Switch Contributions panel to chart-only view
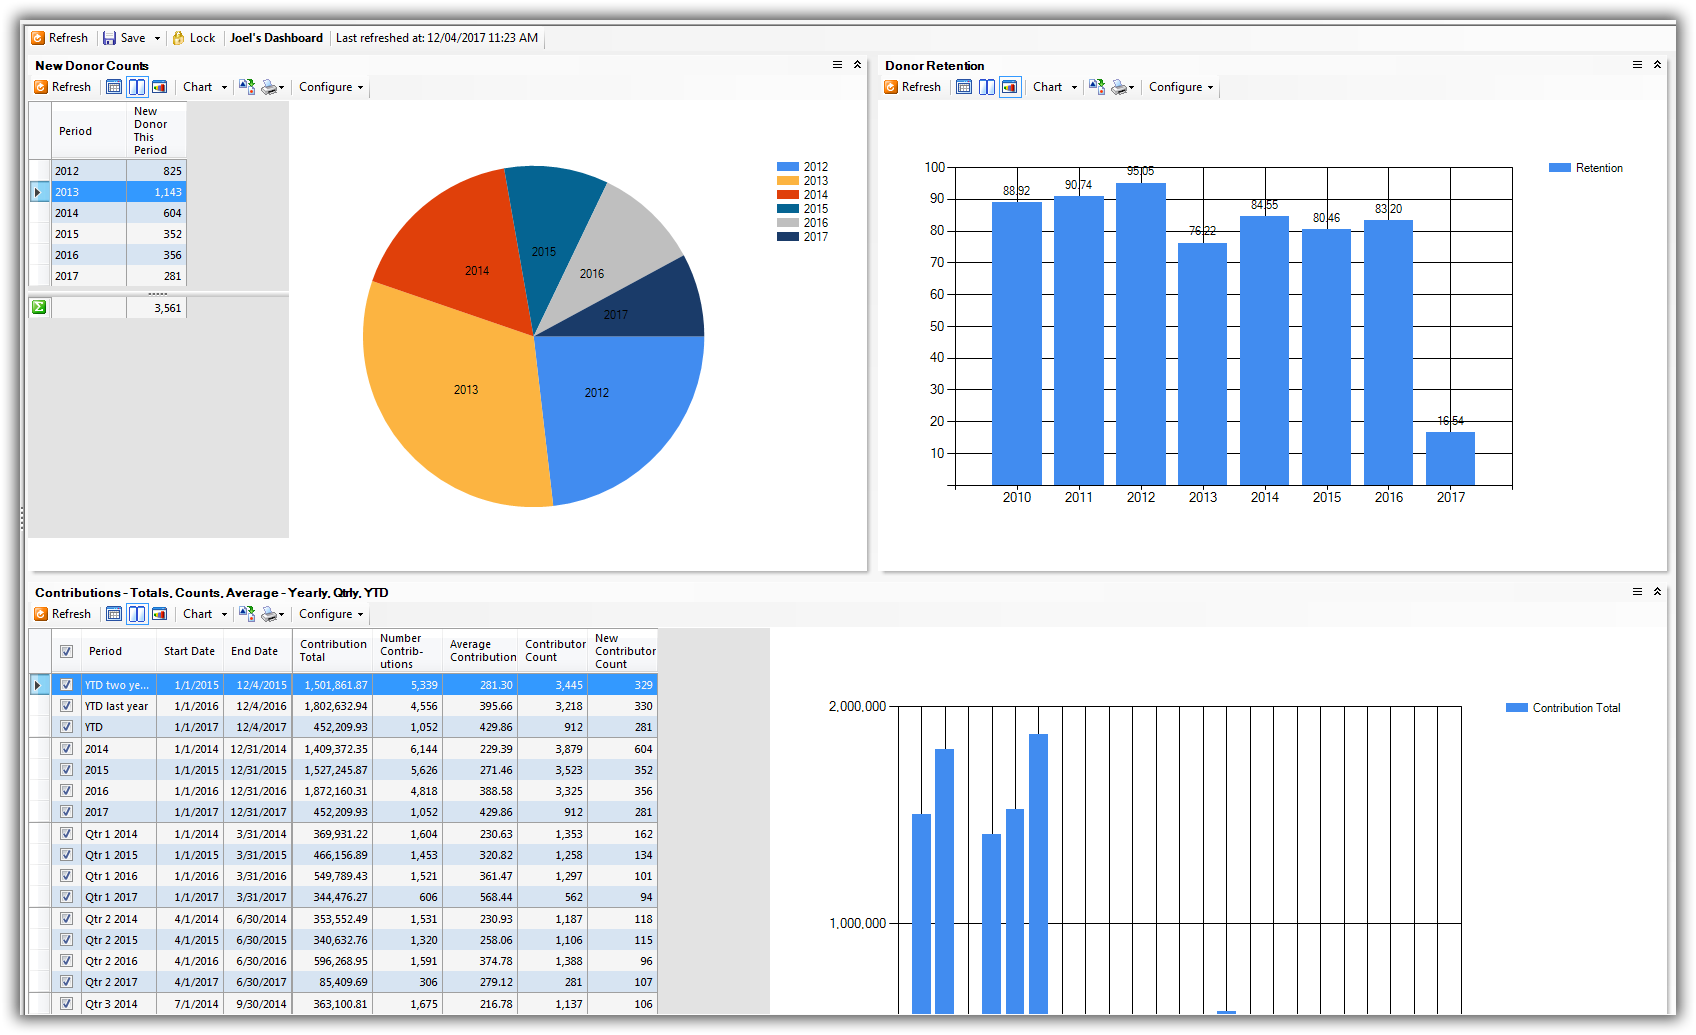 coord(159,614)
